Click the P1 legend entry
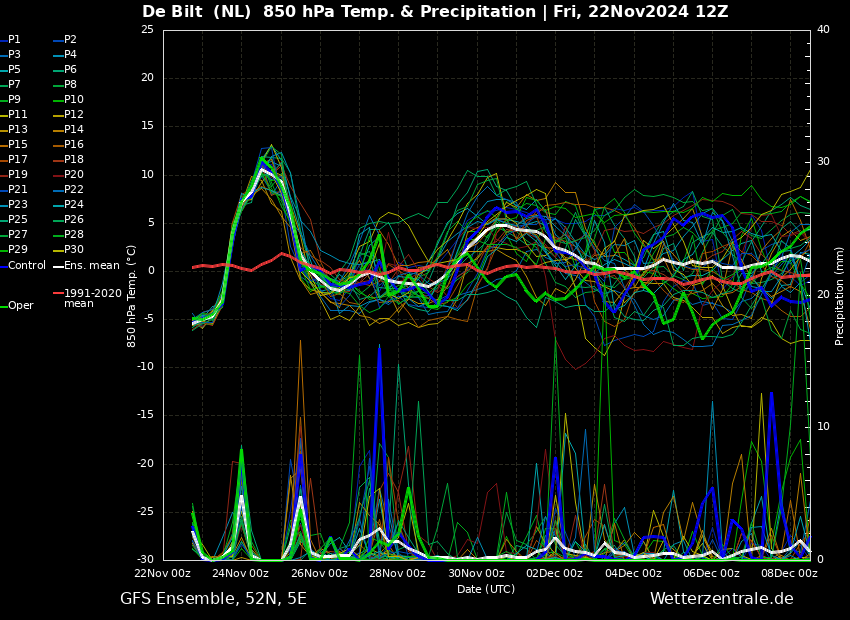This screenshot has height=620, width=850. pos(11,40)
